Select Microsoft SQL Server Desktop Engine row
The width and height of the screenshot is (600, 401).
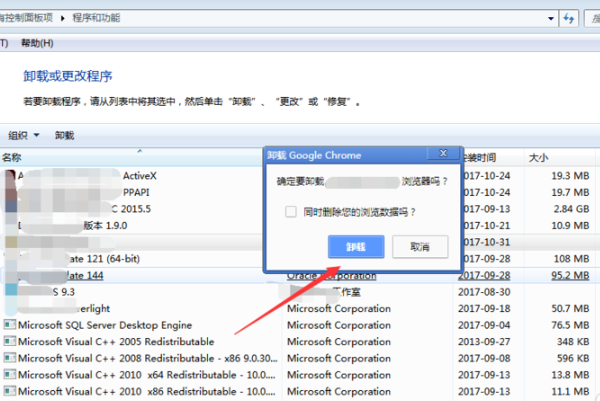pos(105,325)
